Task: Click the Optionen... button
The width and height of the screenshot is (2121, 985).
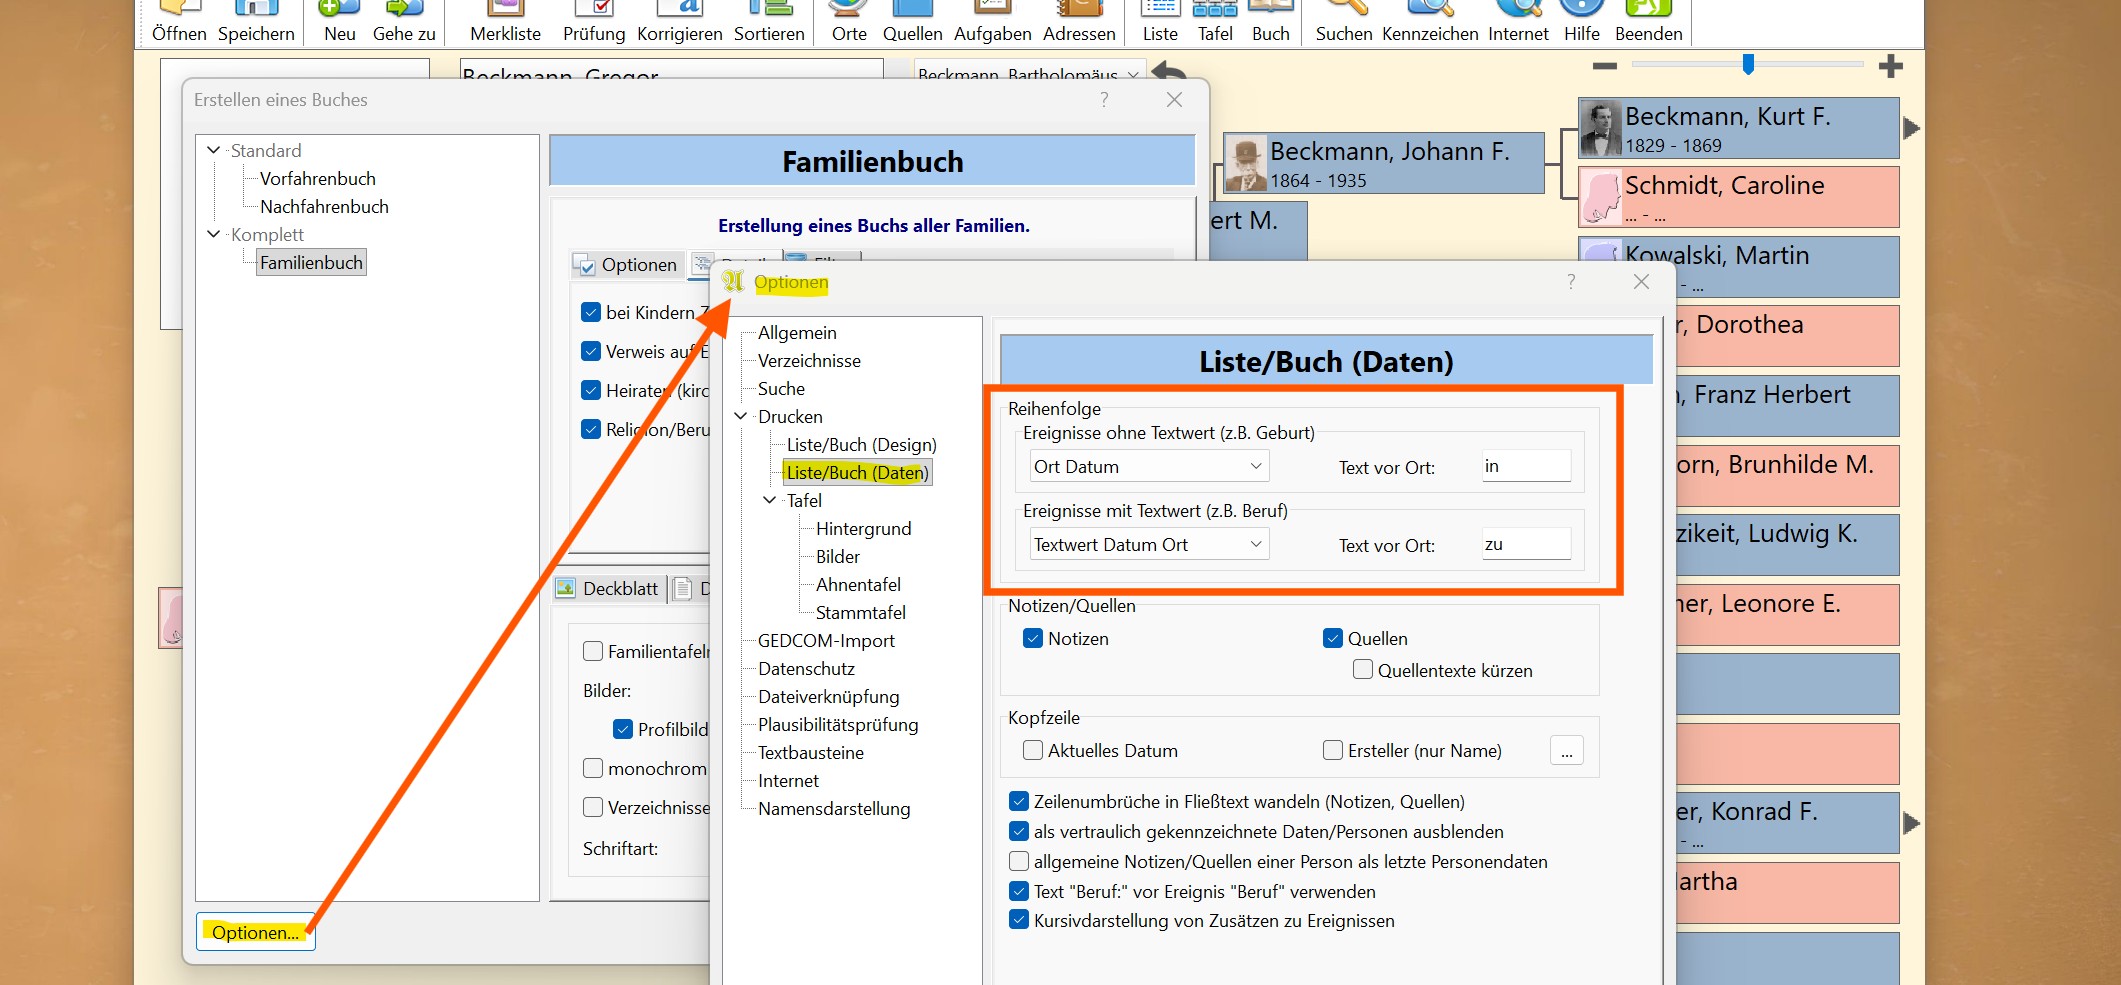Action: coord(255,933)
